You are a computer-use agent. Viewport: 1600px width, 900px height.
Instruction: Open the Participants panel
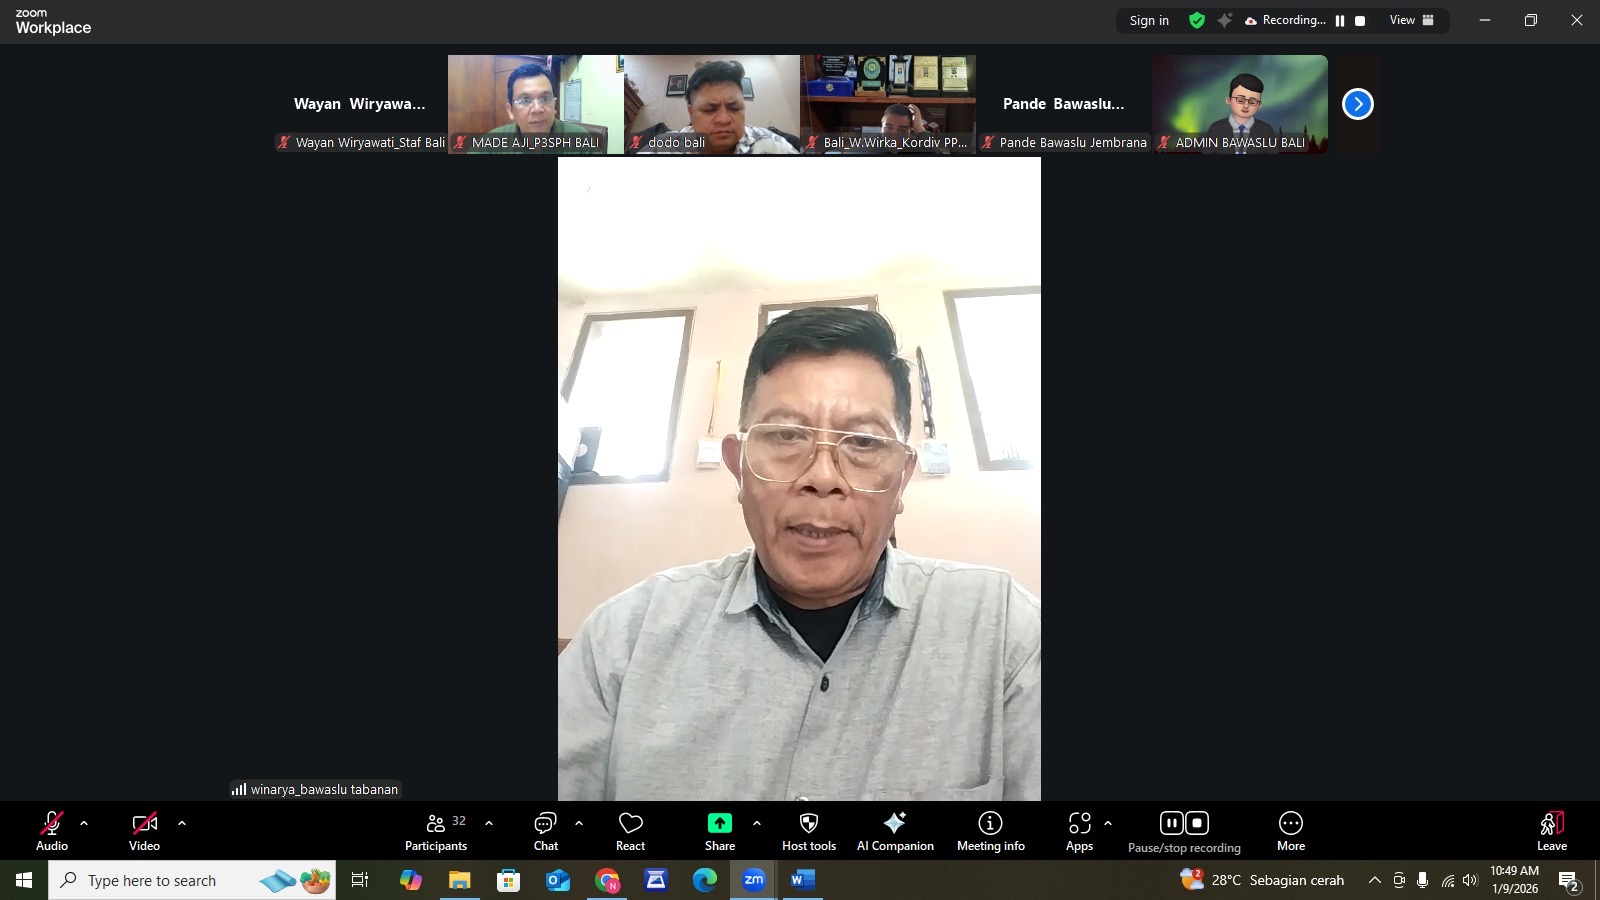(435, 831)
